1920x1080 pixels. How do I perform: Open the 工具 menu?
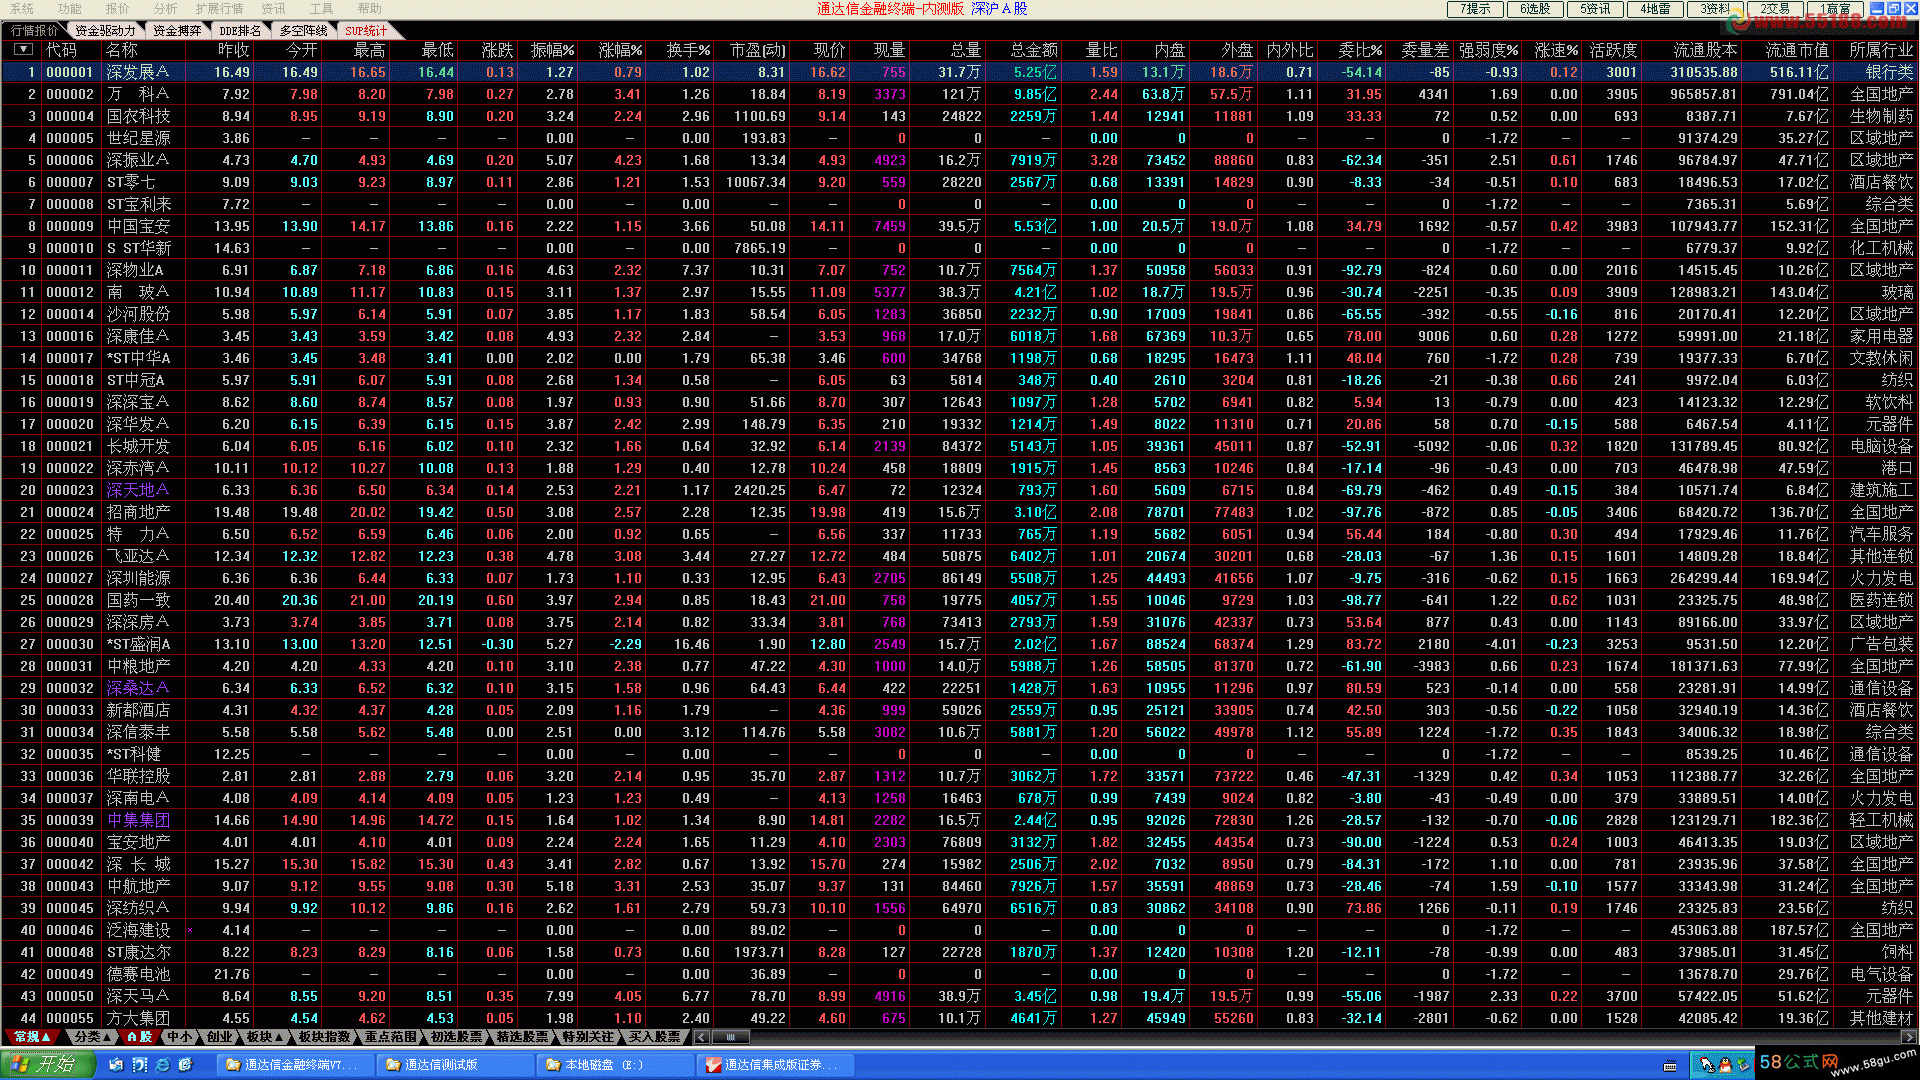321,8
